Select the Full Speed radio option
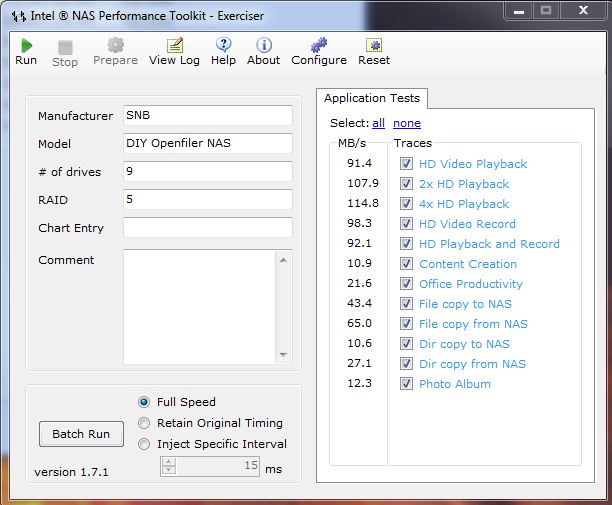The image size is (612, 505). tap(144, 402)
